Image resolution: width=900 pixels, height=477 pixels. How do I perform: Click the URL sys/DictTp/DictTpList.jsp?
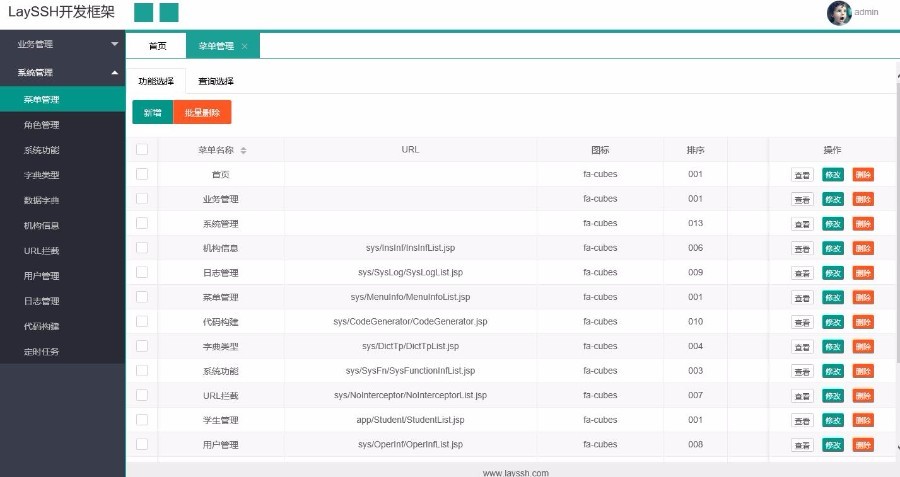(x=410, y=346)
